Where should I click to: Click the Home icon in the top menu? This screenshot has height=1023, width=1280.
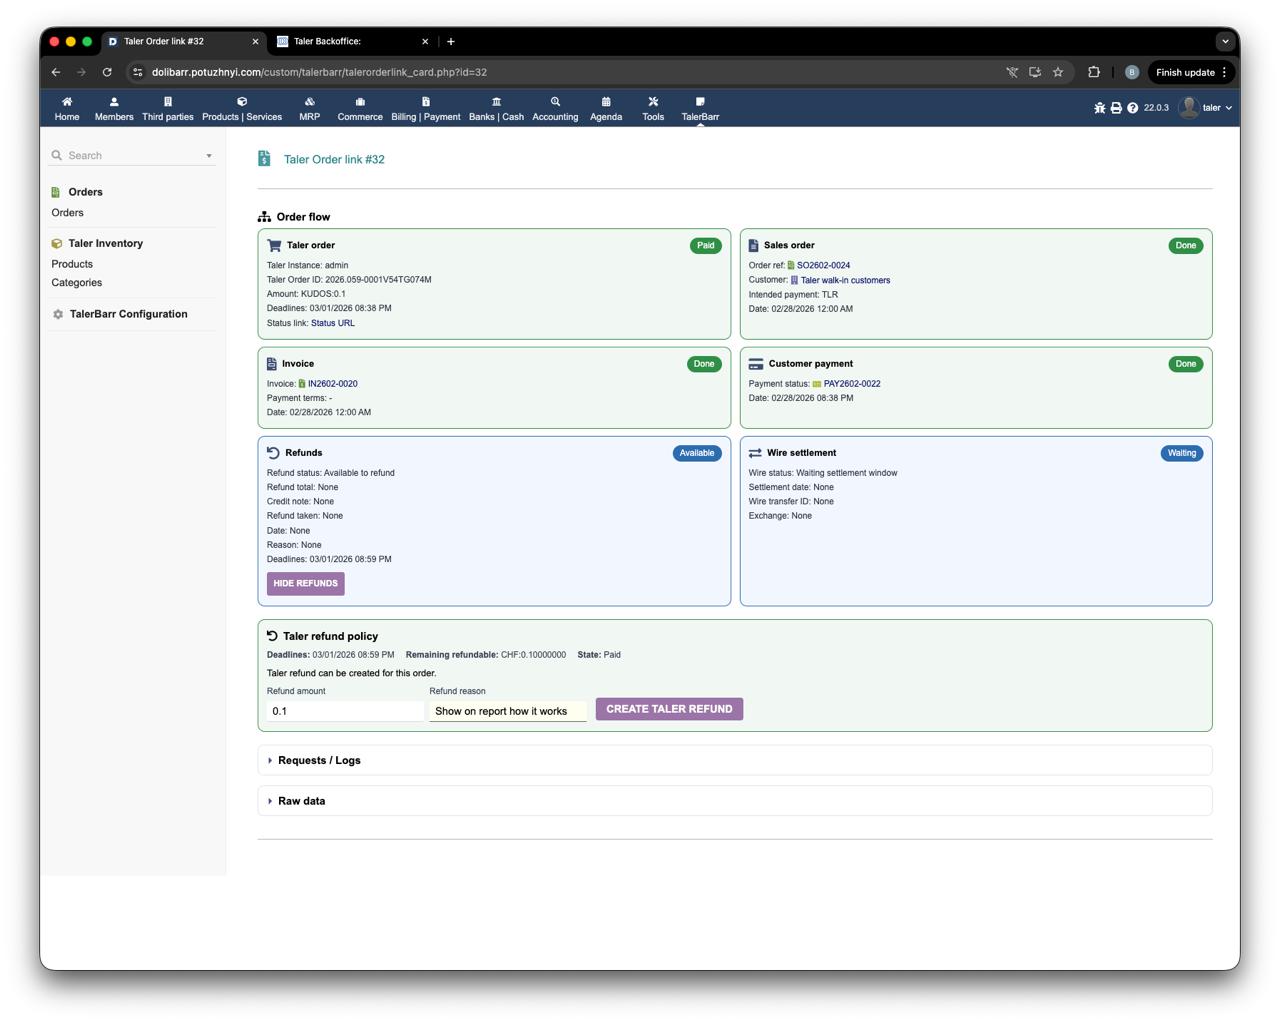click(67, 102)
